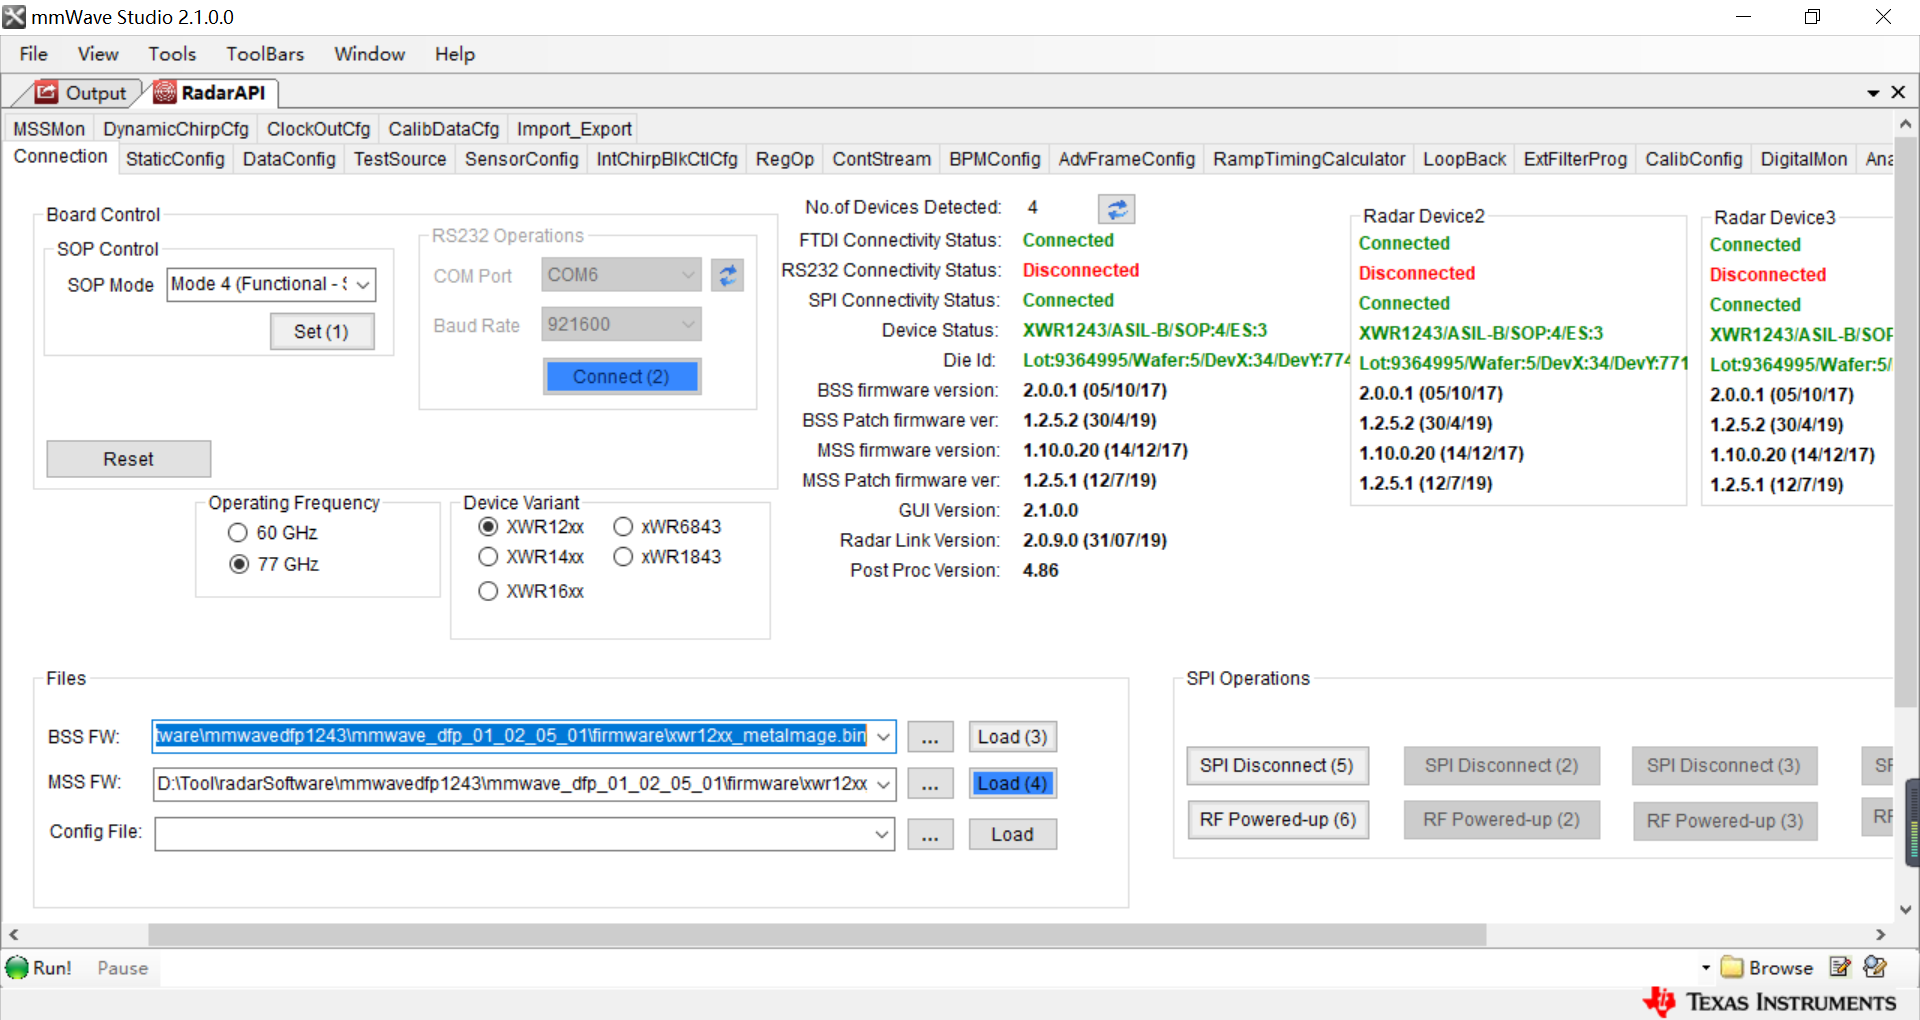Click the horizontal scrollbar right arrow
Screen dimensions: 1920x1020
[1880, 934]
